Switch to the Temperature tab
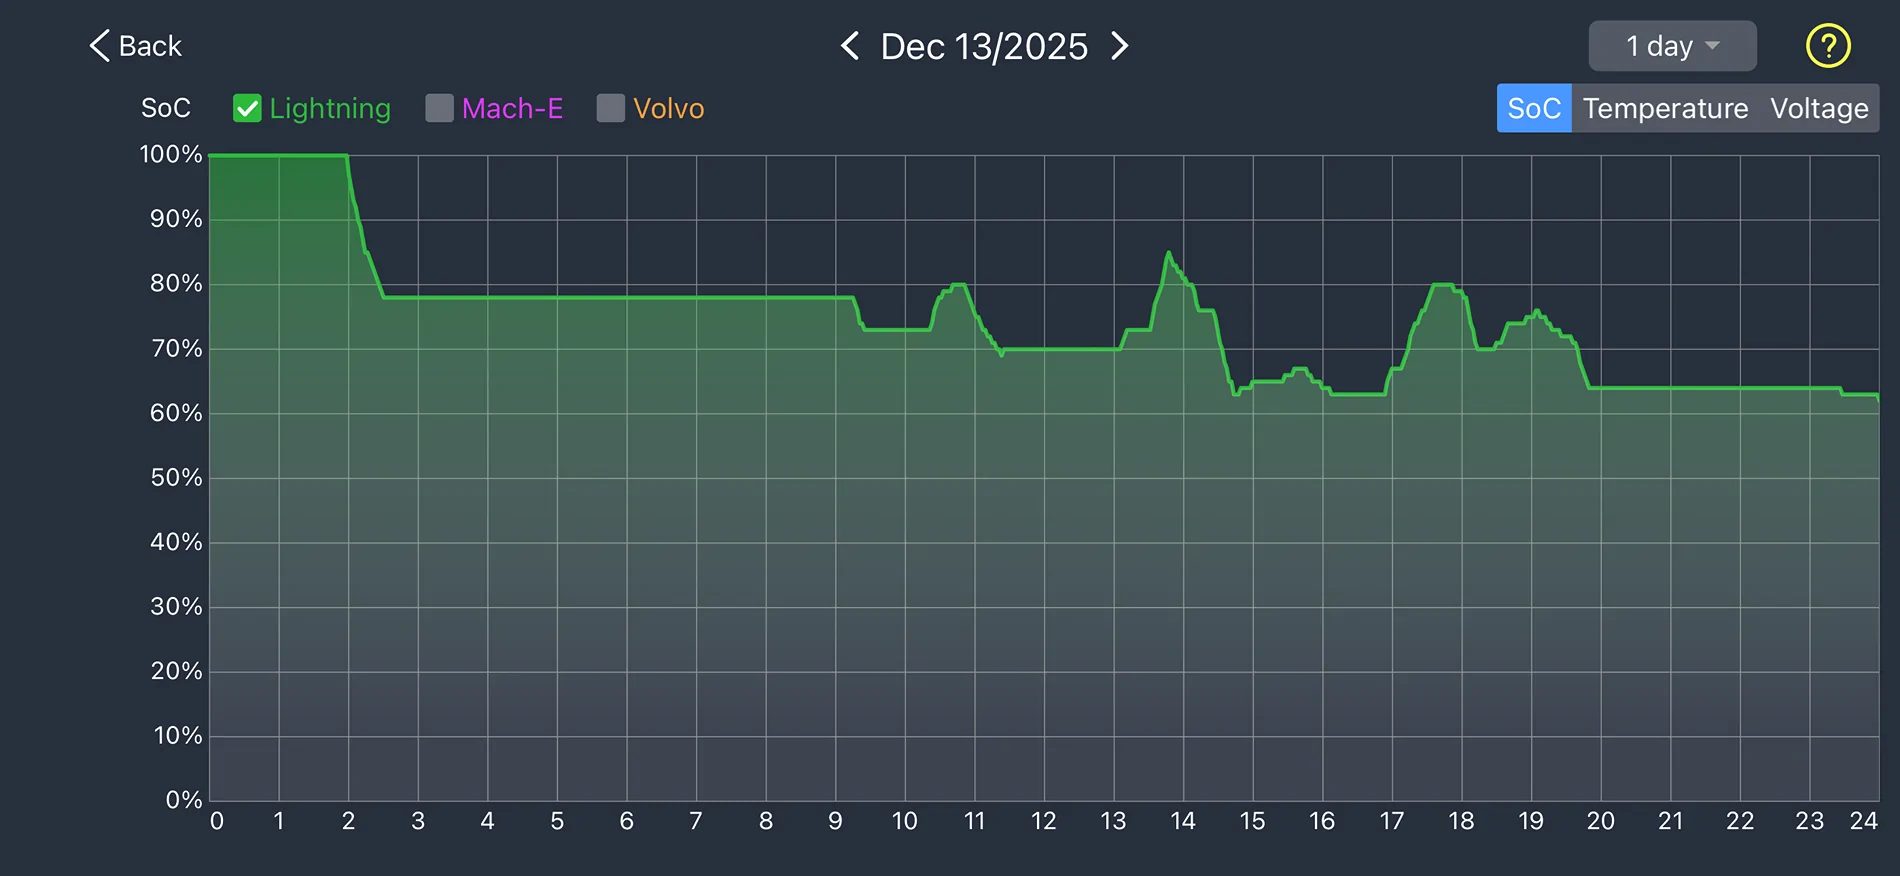This screenshot has height=876, width=1900. pyautogui.click(x=1664, y=108)
